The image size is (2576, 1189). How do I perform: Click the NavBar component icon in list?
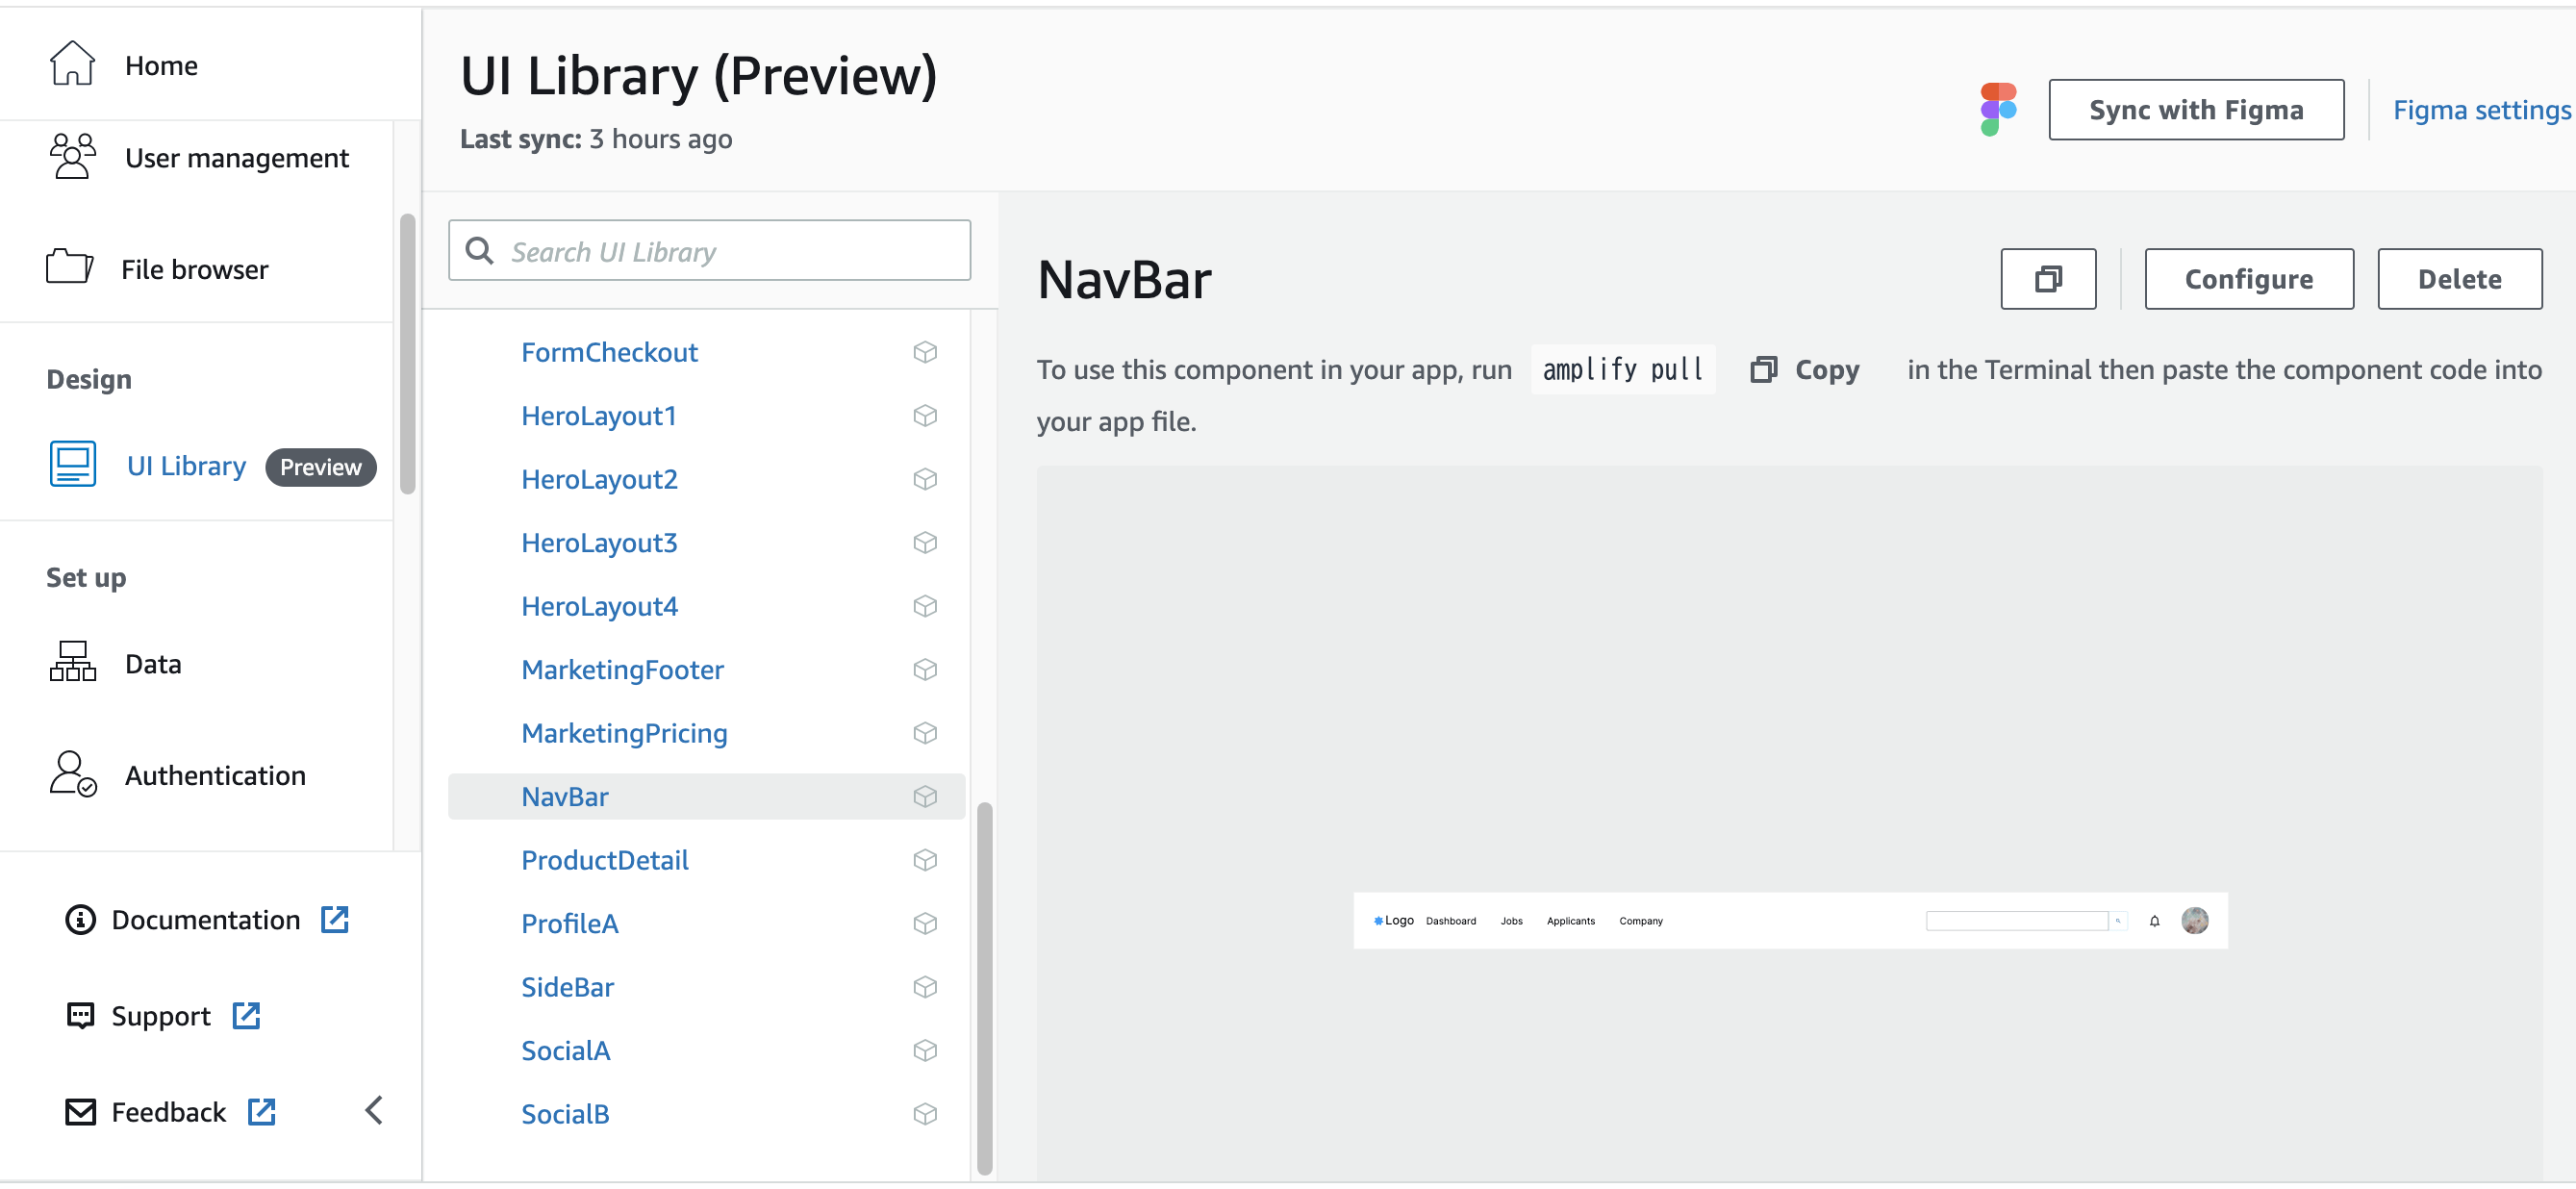(x=926, y=797)
